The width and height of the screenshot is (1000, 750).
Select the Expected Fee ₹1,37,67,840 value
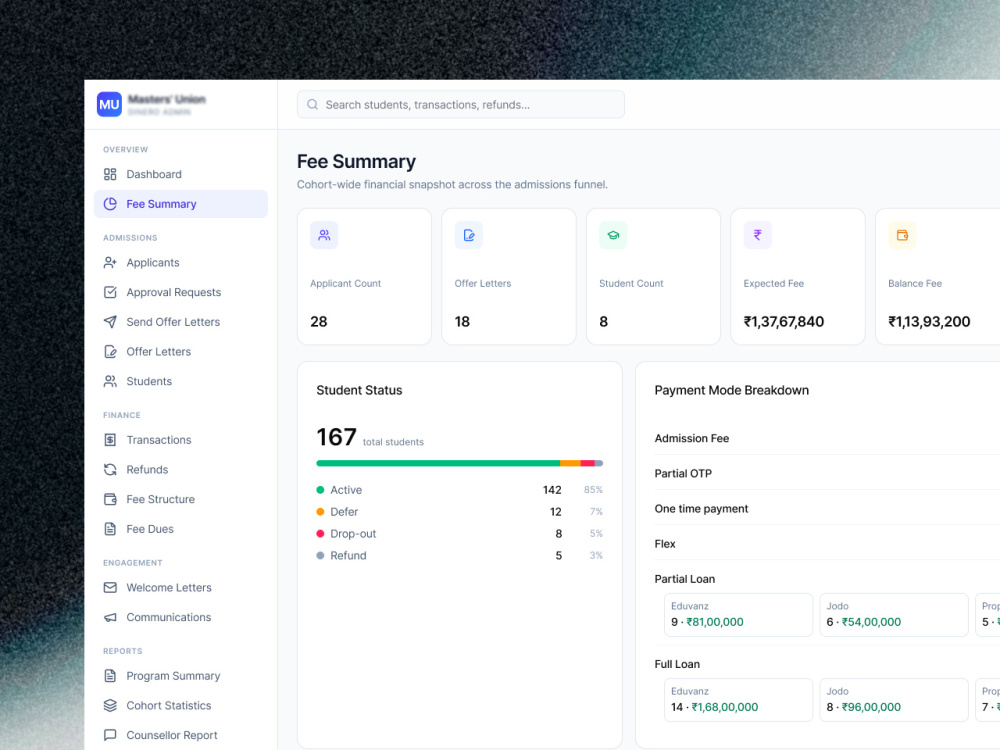click(x=784, y=321)
